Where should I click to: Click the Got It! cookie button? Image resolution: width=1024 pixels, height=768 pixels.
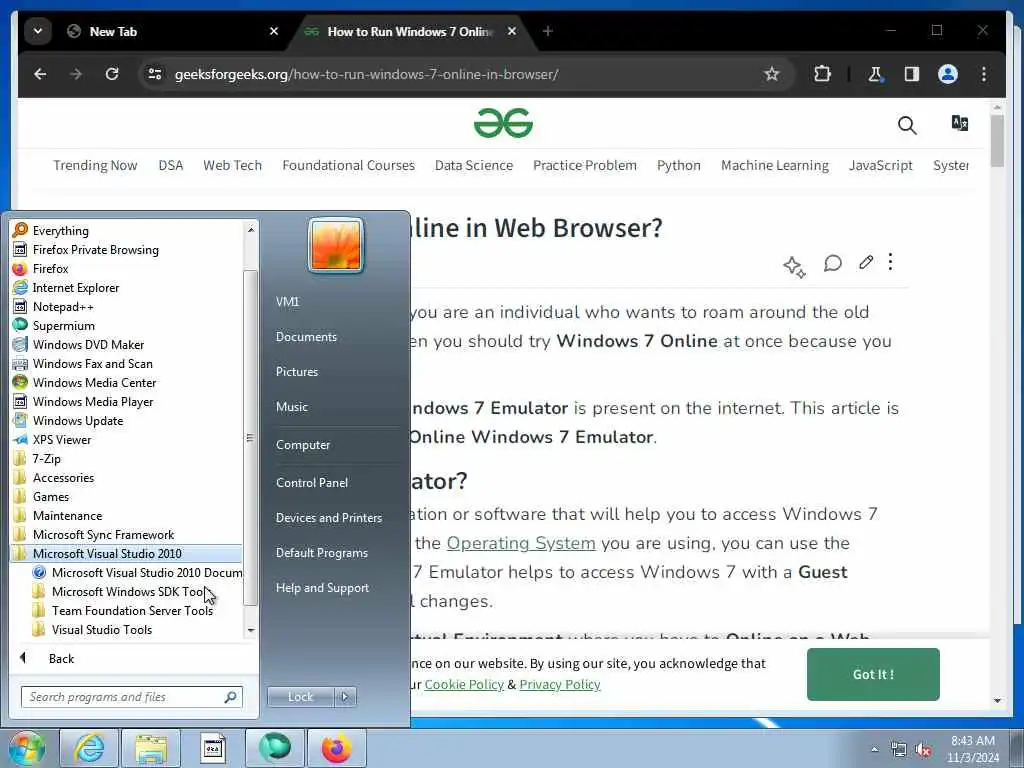pyautogui.click(x=873, y=675)
